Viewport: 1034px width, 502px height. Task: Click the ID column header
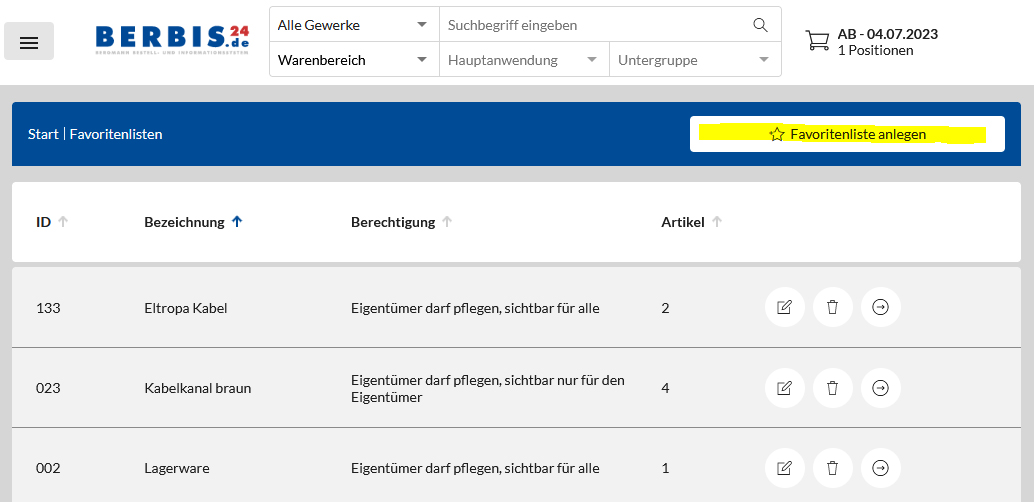[44, 222]
